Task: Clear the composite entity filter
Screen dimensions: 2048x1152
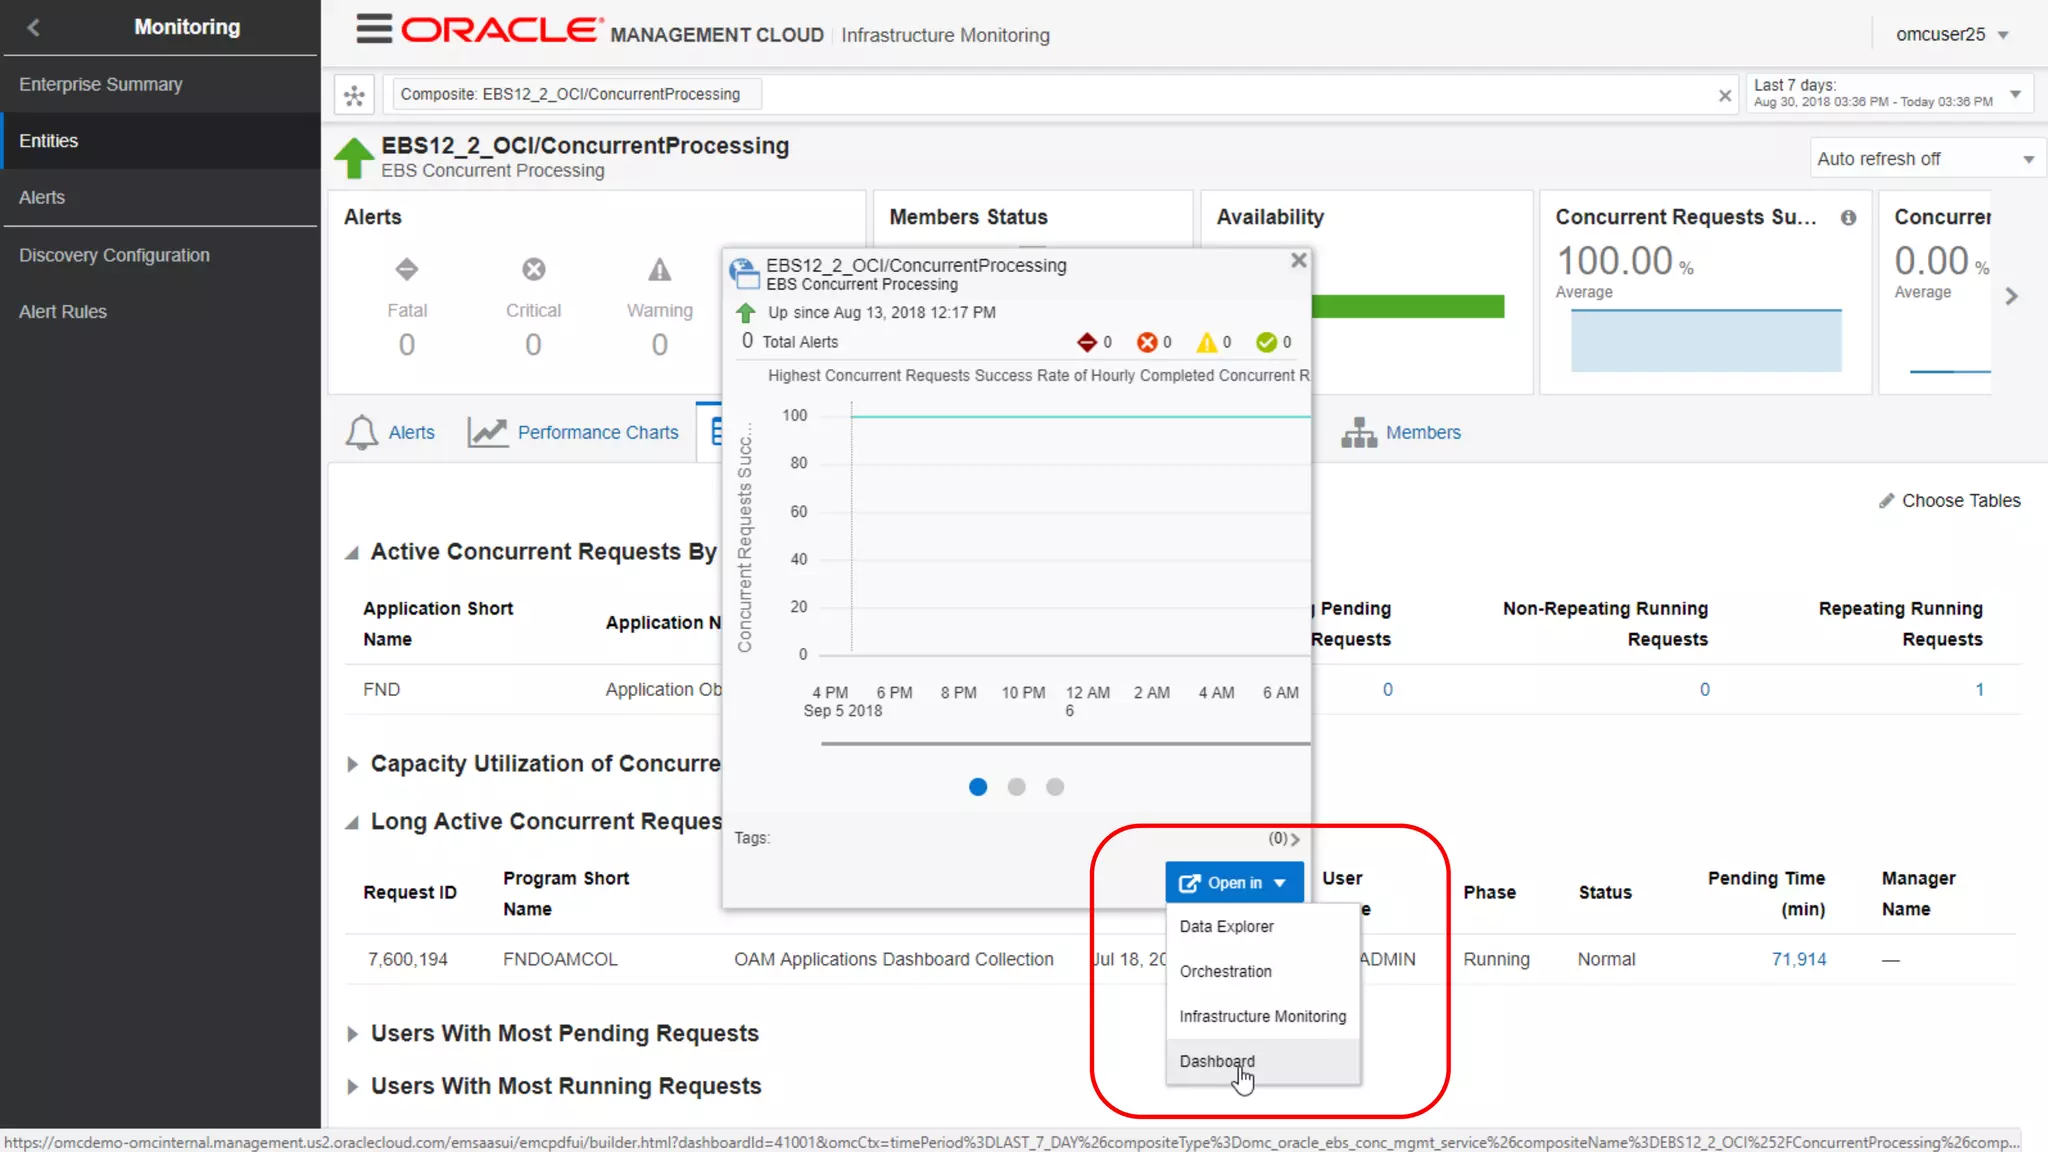Action: coord(1725,95)
